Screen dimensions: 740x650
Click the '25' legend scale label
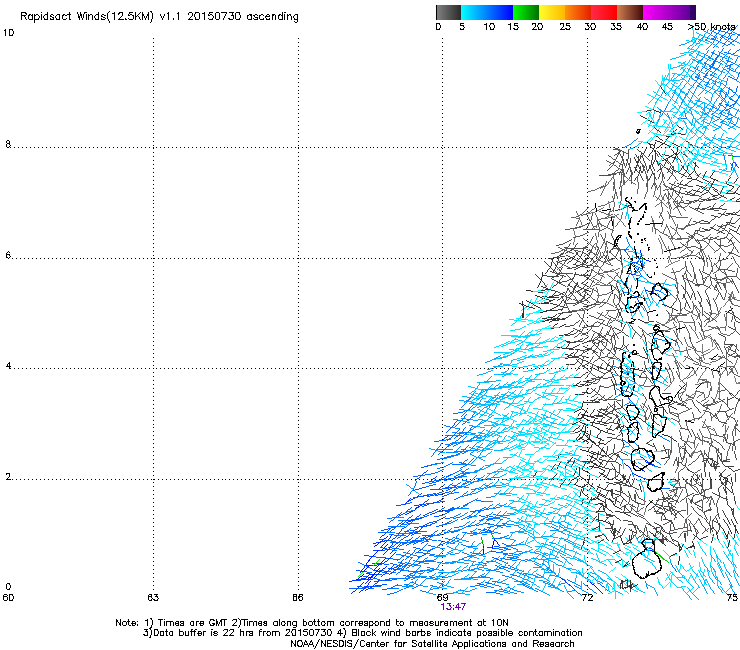565,27
